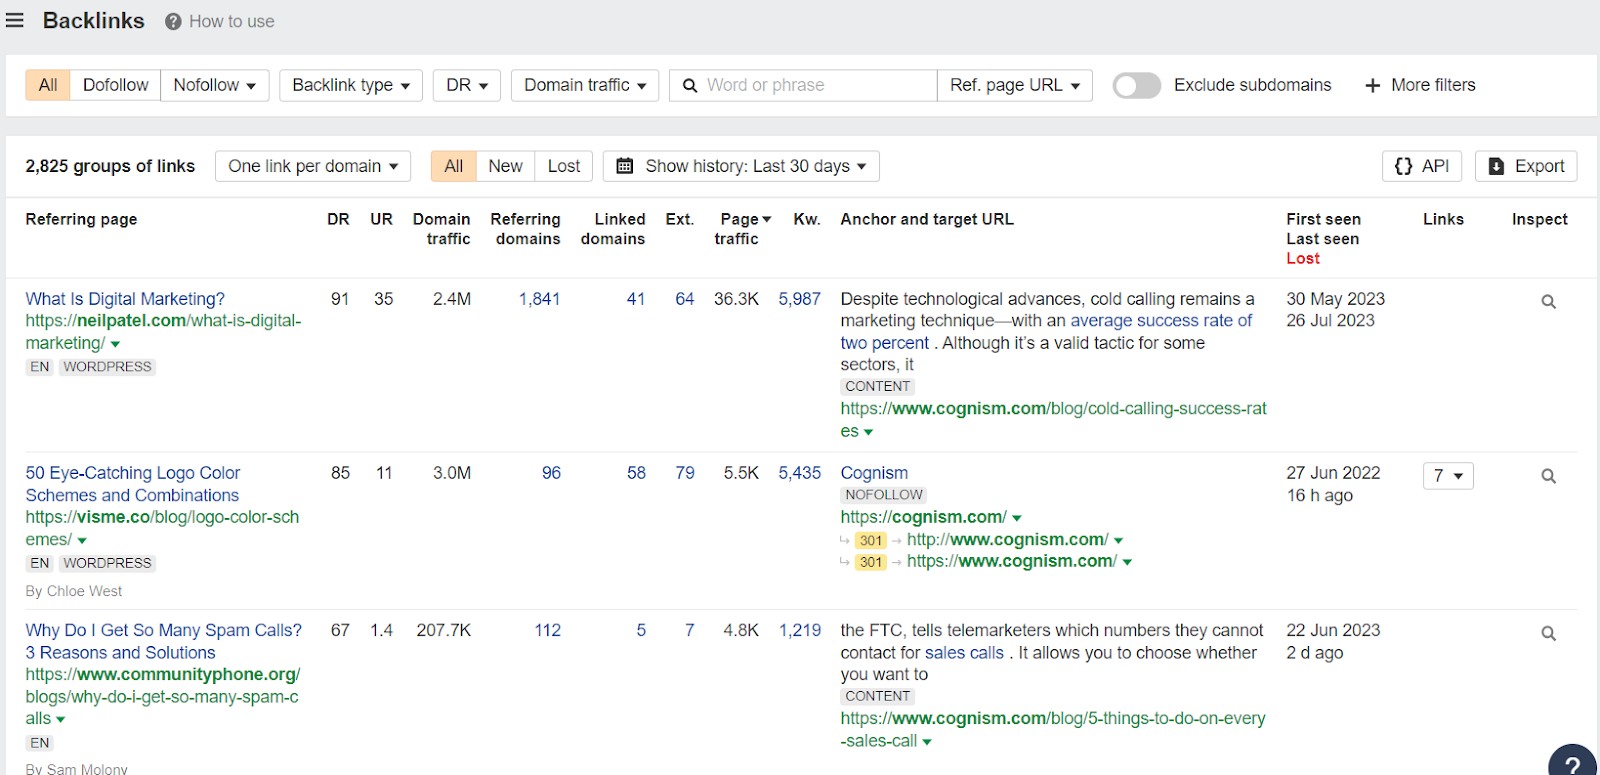Open the average success rate anchor link
The width and height of the screenshot is (1600, 775).
click(x=1046, y=331)
